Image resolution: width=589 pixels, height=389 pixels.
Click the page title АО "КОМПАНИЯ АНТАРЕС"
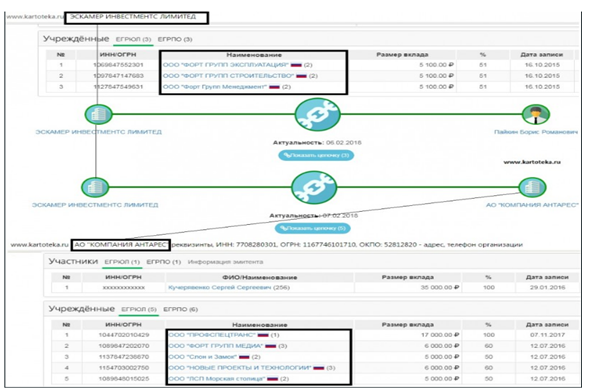121,245
